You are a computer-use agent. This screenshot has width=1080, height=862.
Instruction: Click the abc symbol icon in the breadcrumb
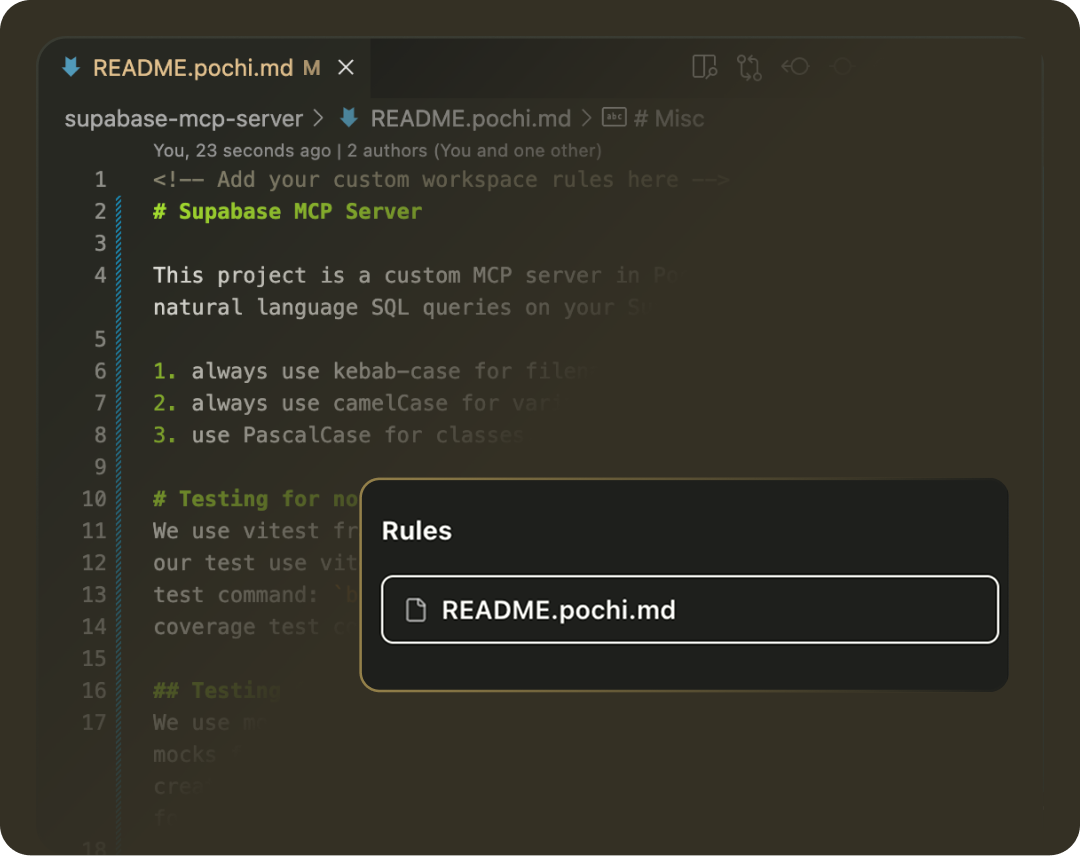614,117
